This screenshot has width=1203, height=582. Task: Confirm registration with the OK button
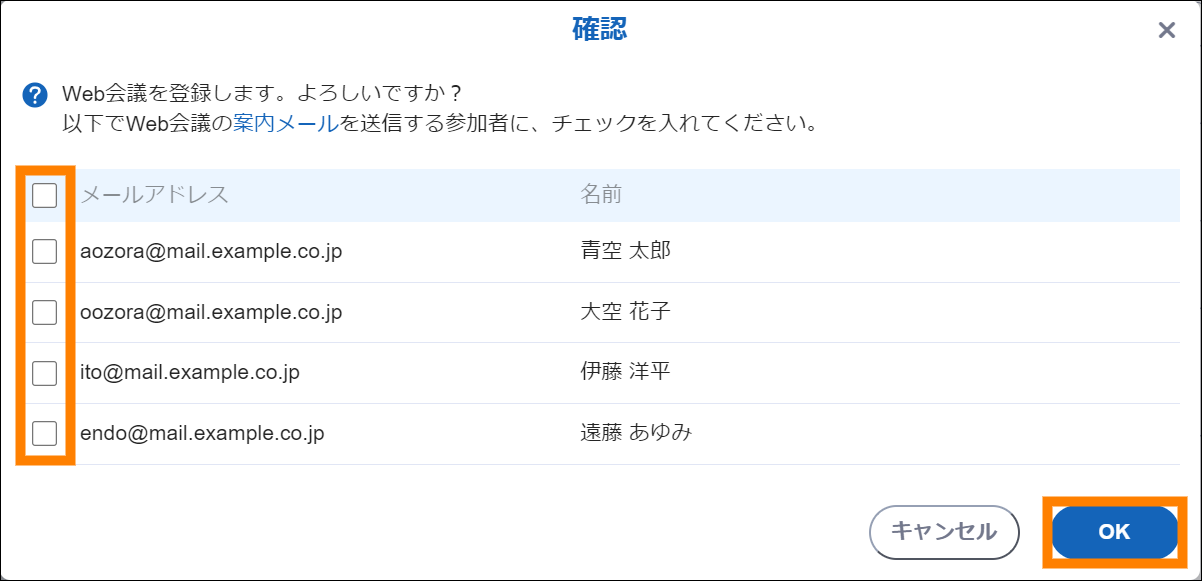tap(1114, 532)
